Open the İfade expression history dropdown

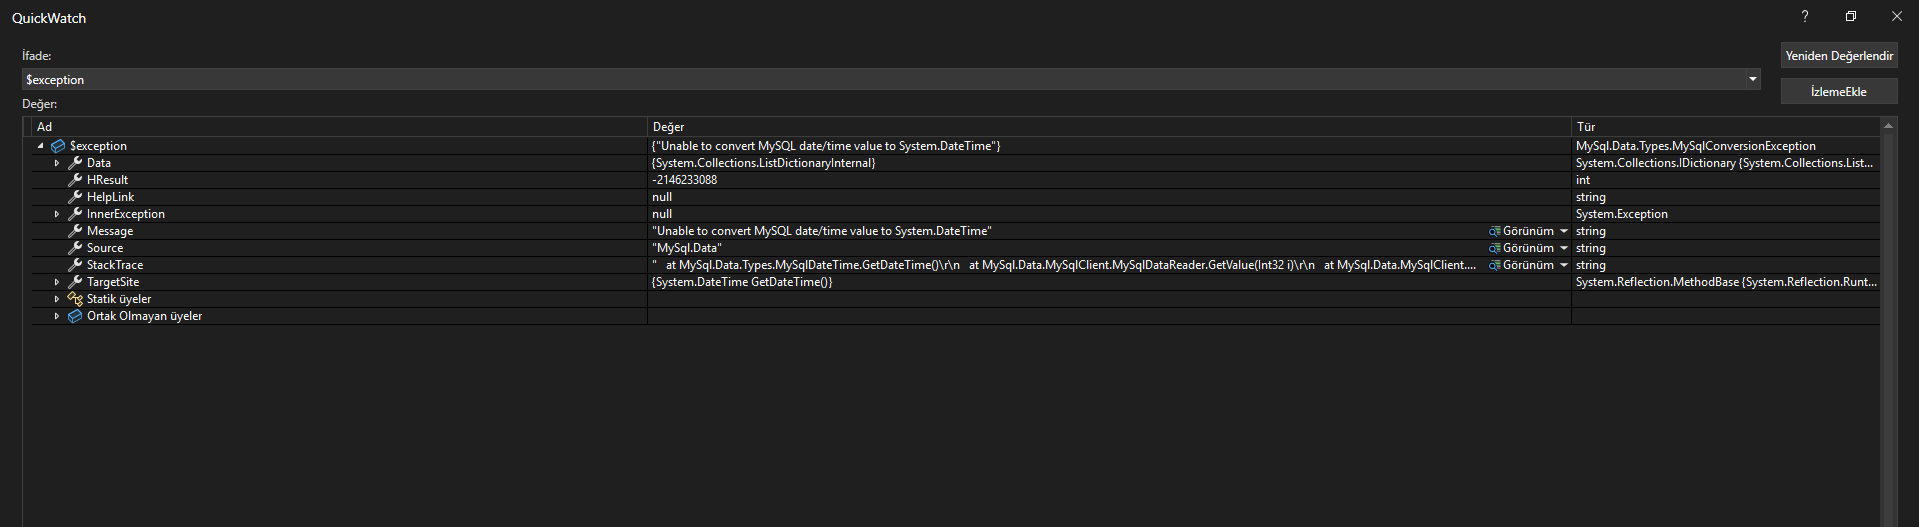click(x=1753, y=79)
